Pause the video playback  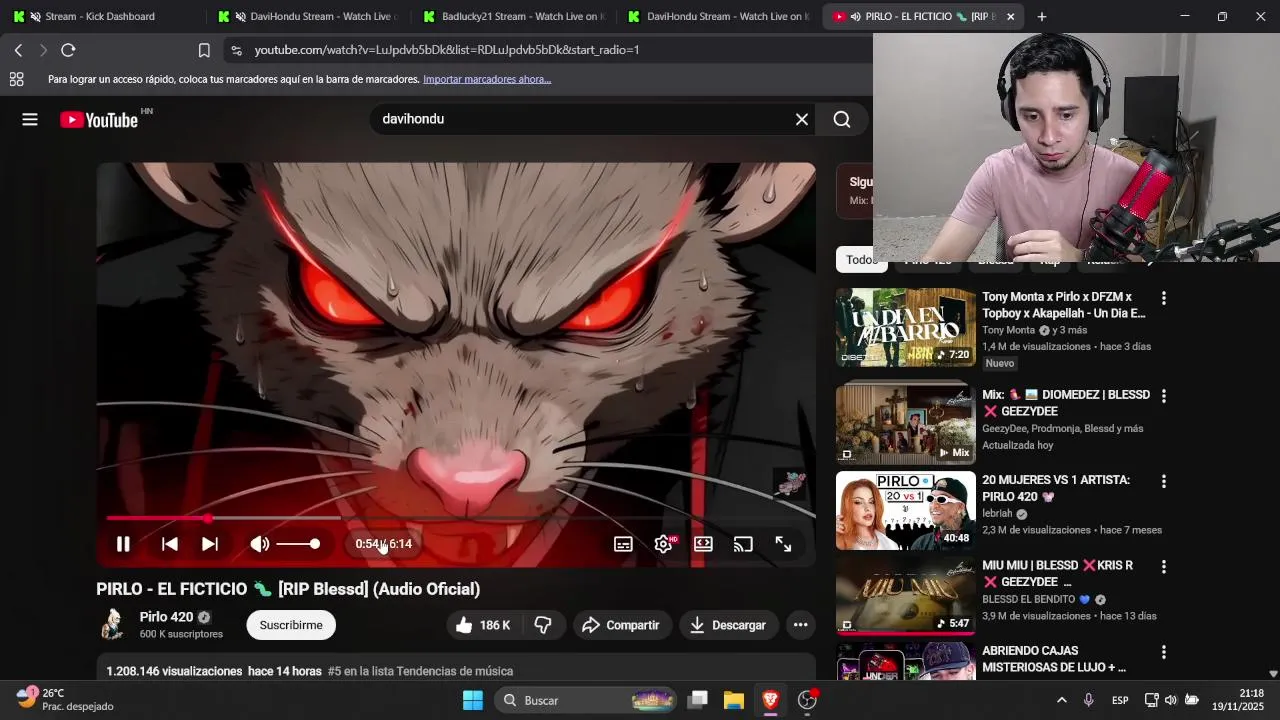[x=123, y=544]
